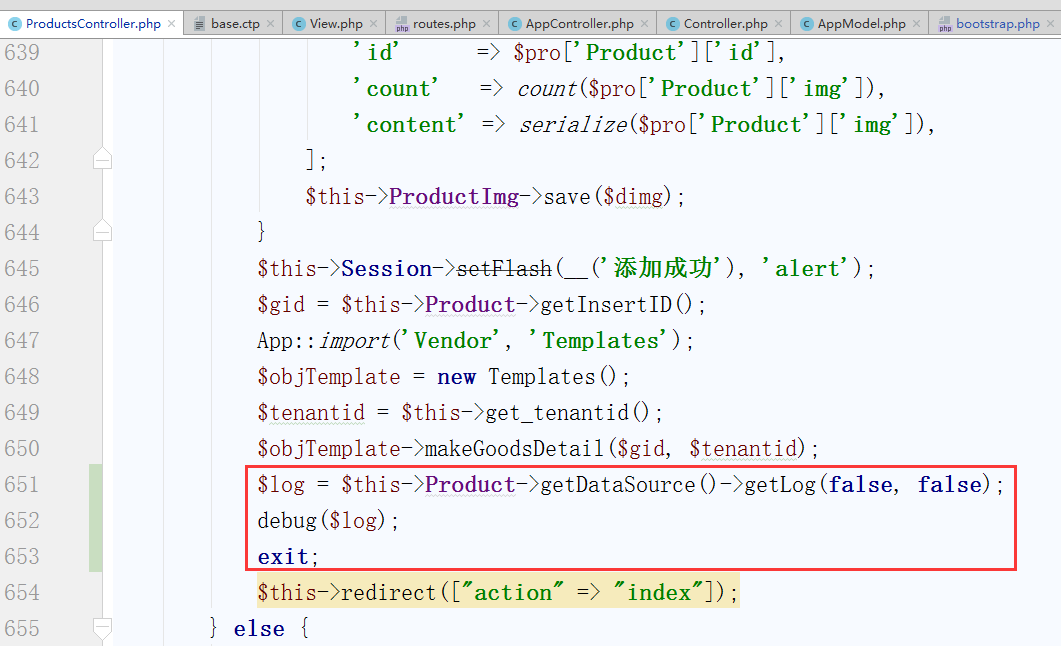This screenshot has height=646, width=1061.
Task: Toggle the fold marker at line 644
Action: [x=102, y=232]
